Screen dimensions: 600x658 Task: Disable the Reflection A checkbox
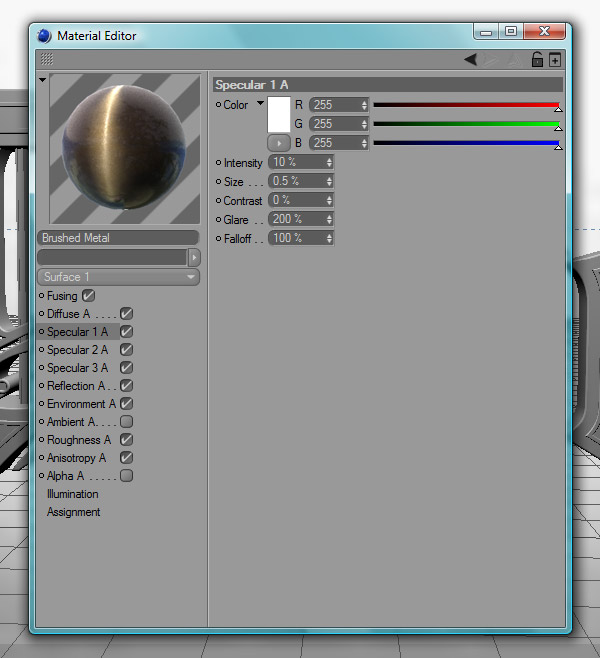[126, 385]
